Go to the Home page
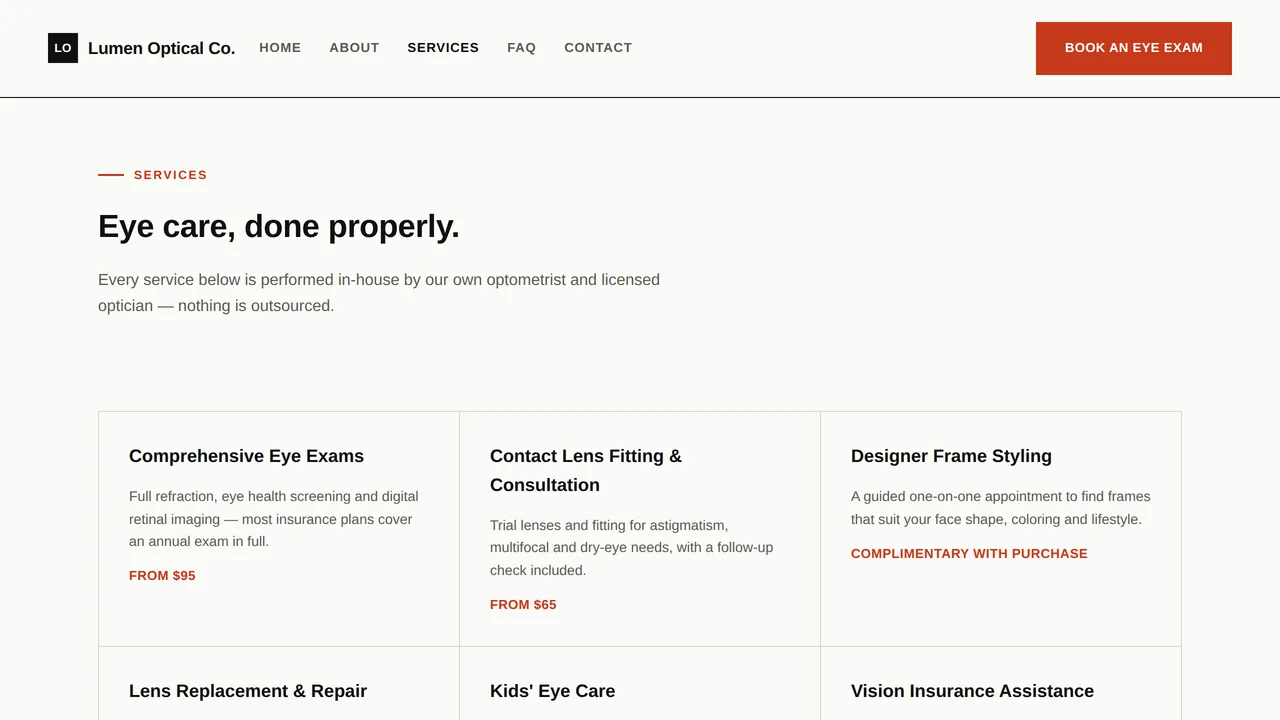 tap(280, 48)
